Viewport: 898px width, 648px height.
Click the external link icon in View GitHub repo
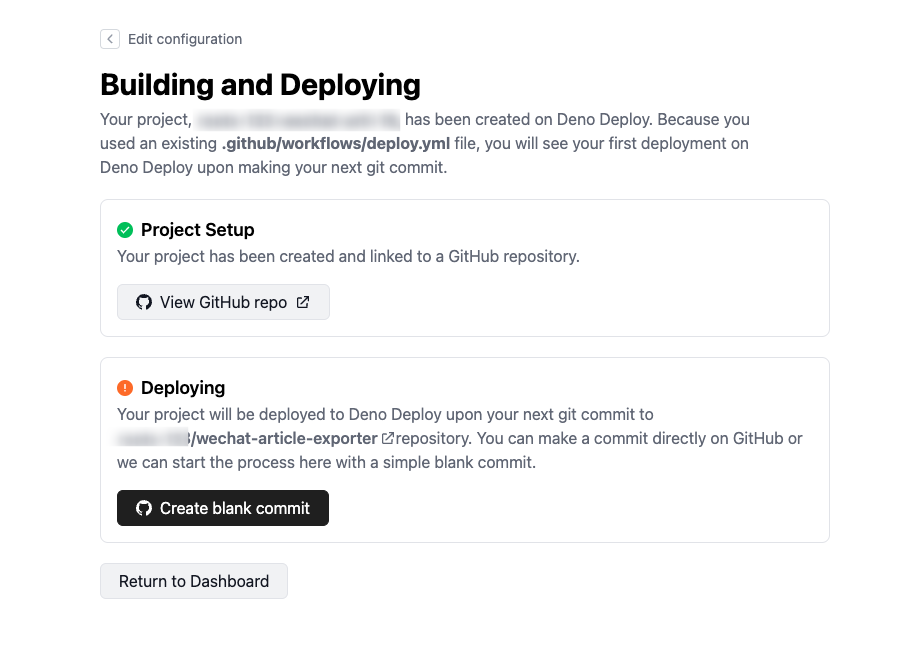tap(303, 302)
